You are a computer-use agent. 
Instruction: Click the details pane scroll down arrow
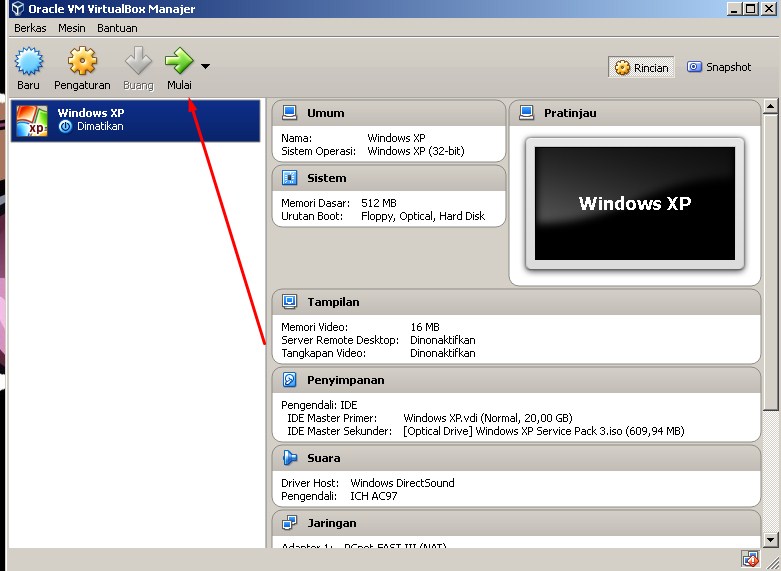pyautogui.click(x=770, y=540)
